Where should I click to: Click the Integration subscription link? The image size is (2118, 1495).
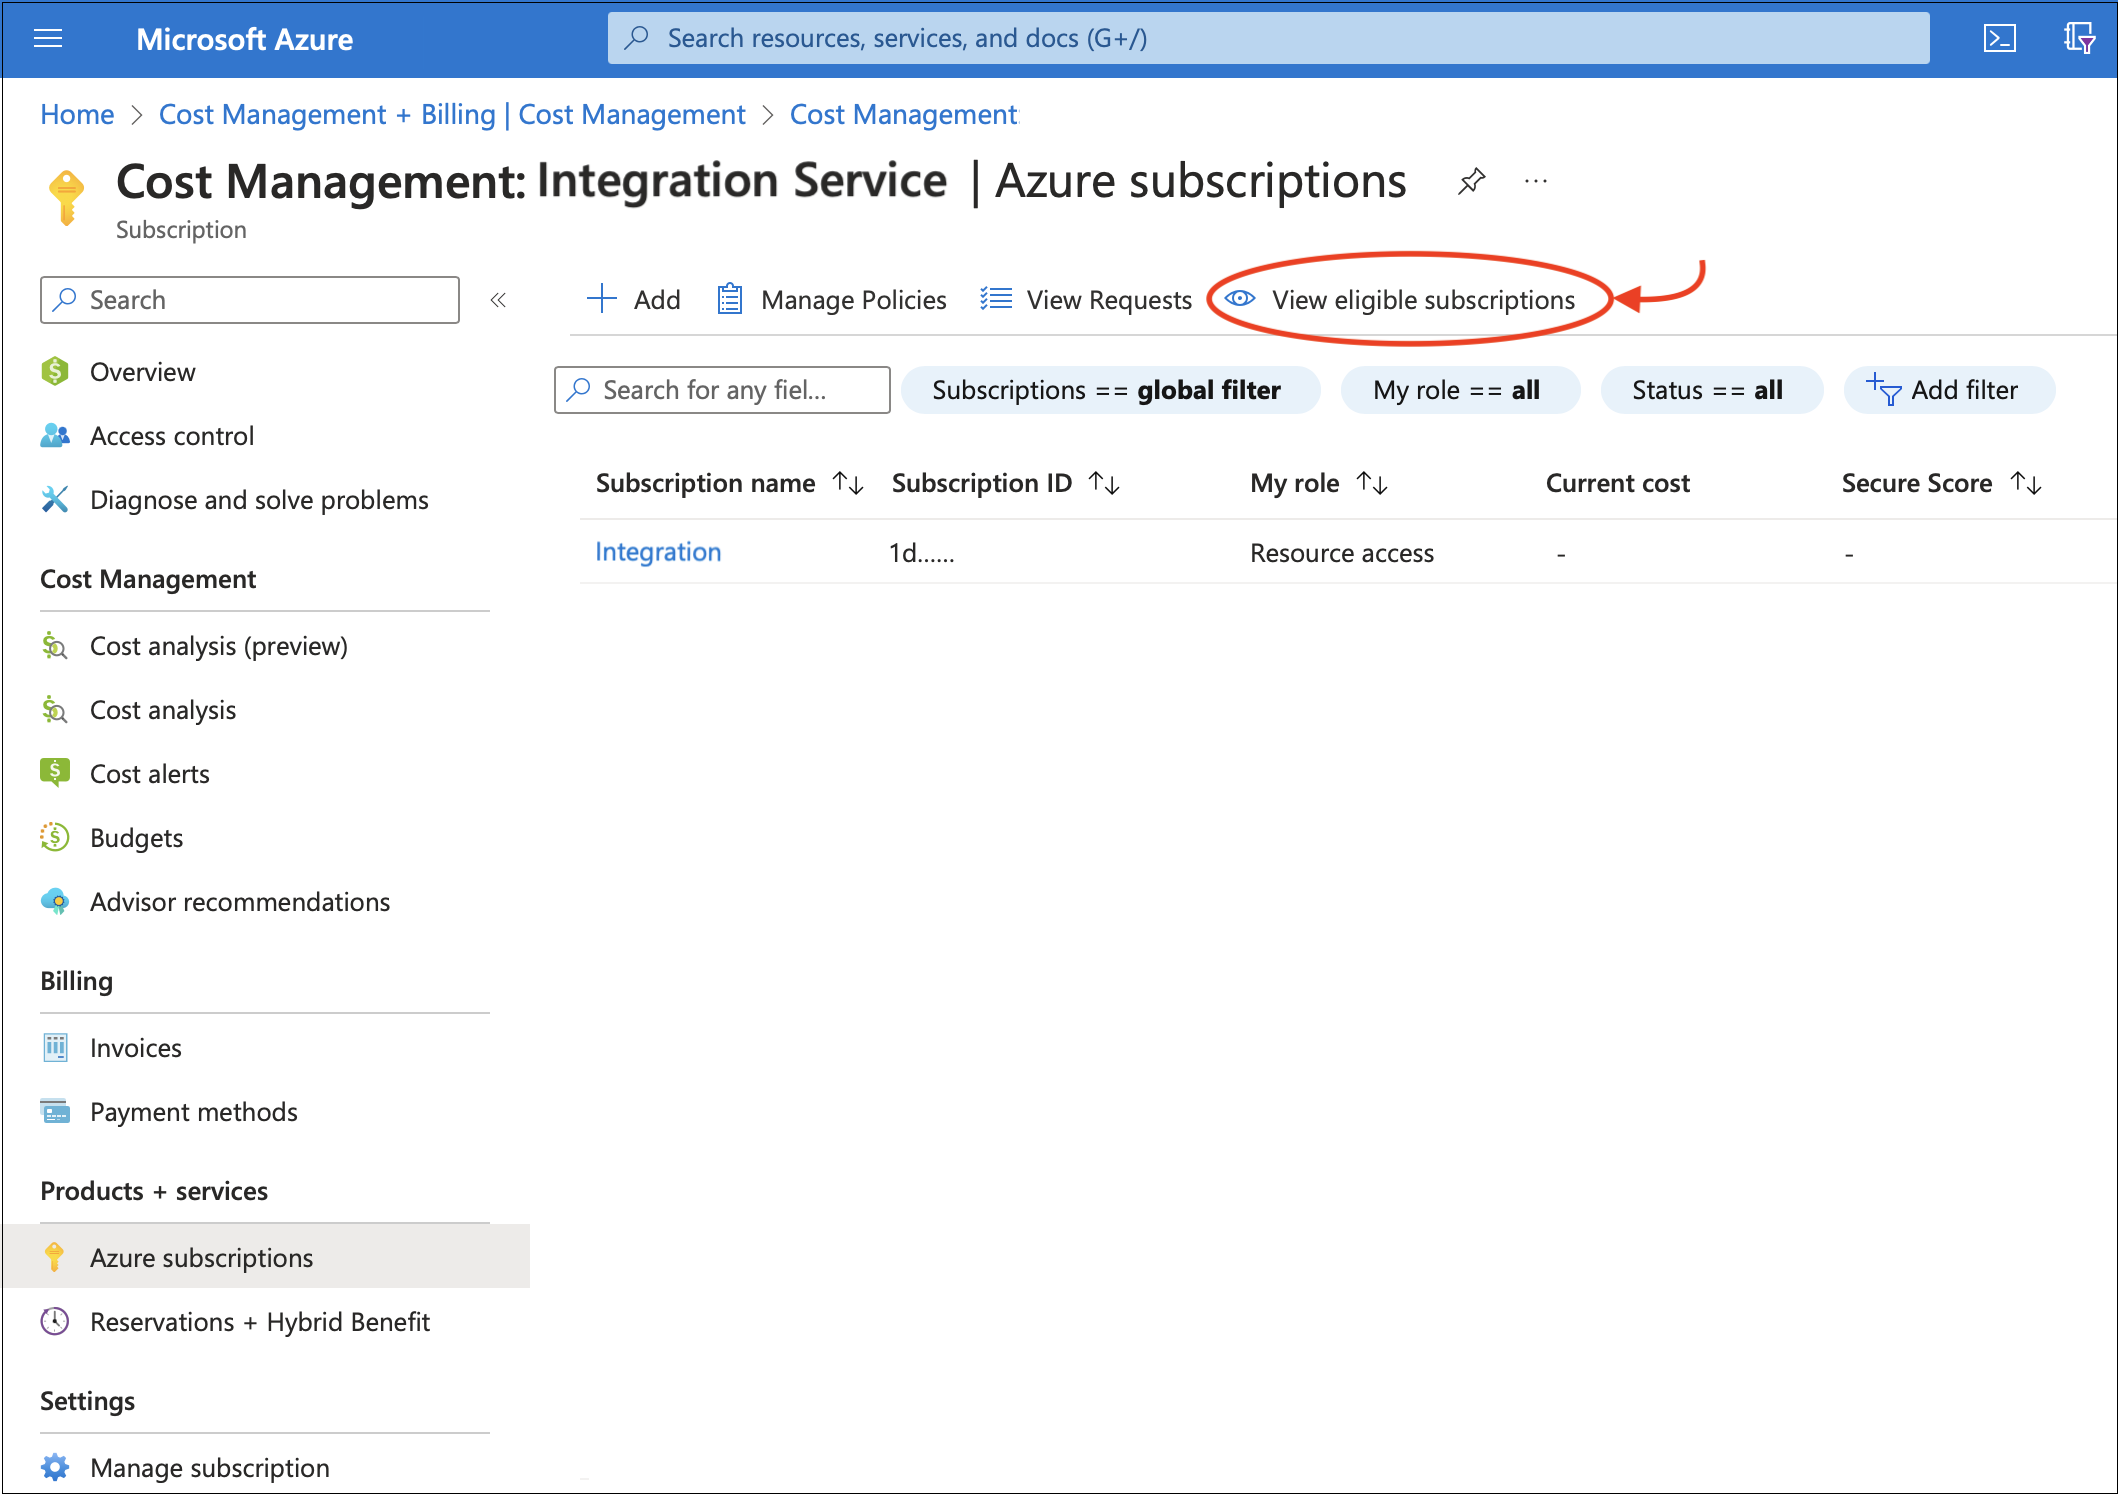pyautogui.click(x=659, y=553)
